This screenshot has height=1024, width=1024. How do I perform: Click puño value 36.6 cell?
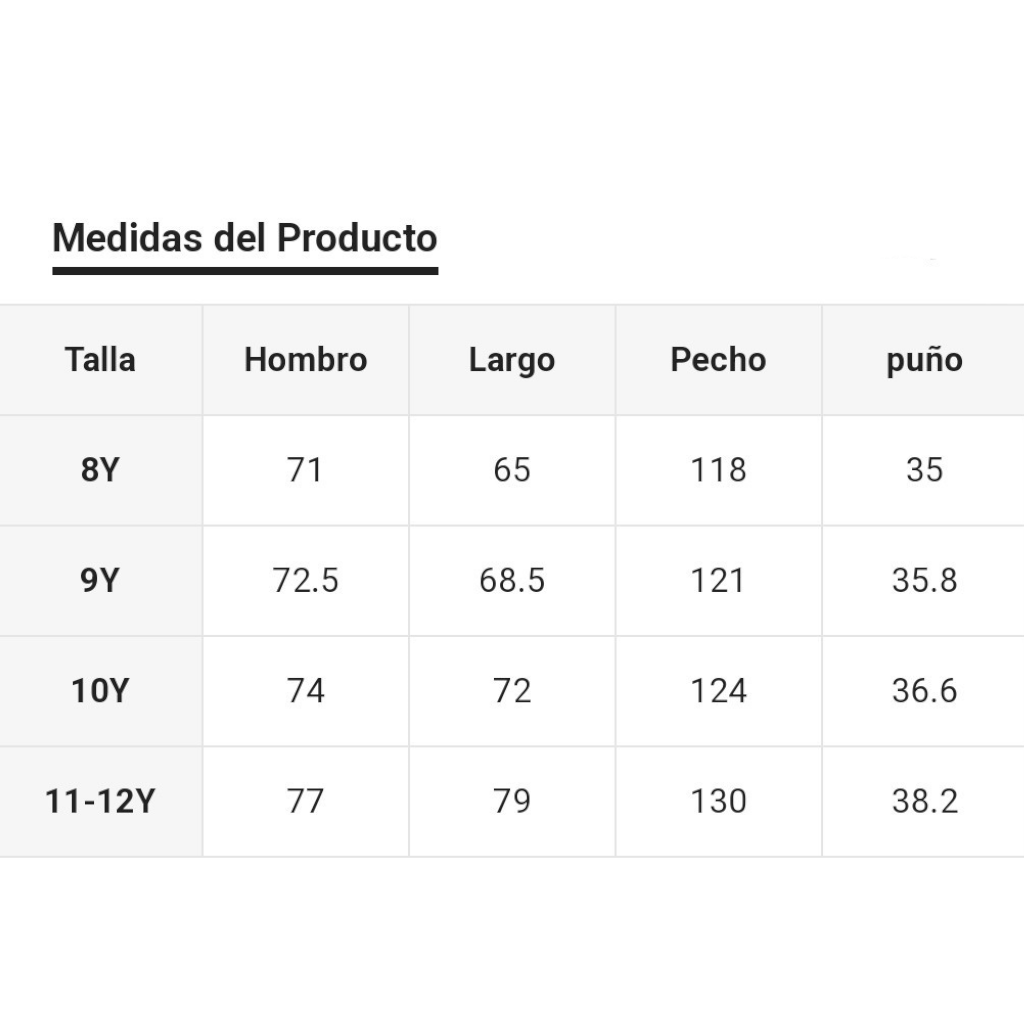pos(923,691)
